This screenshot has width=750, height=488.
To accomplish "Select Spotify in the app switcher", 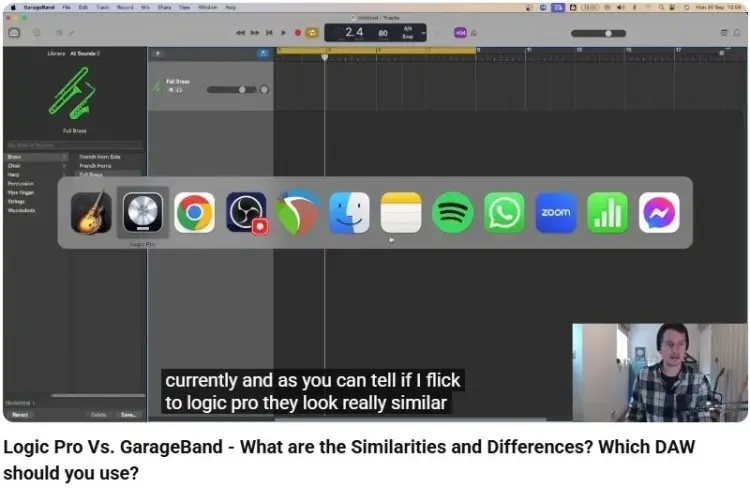I will 452,212.
